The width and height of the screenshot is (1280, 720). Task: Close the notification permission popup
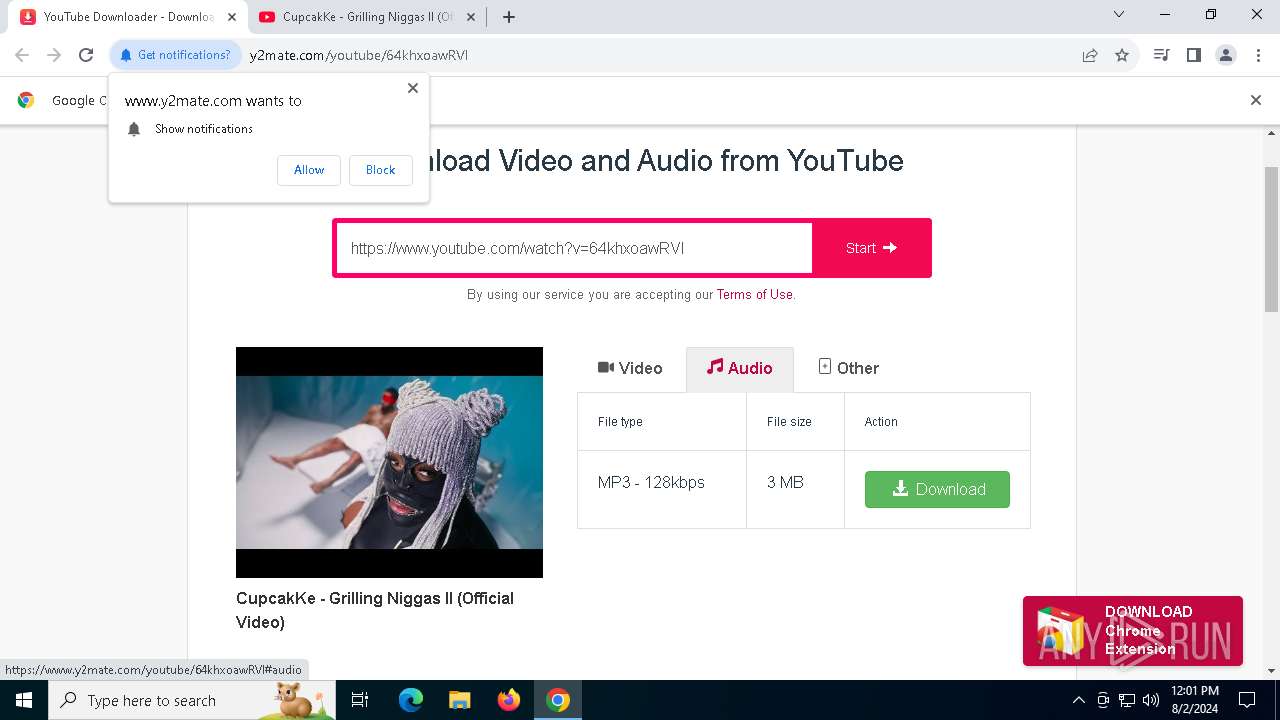pyautogui.click(x=413, y=88)
